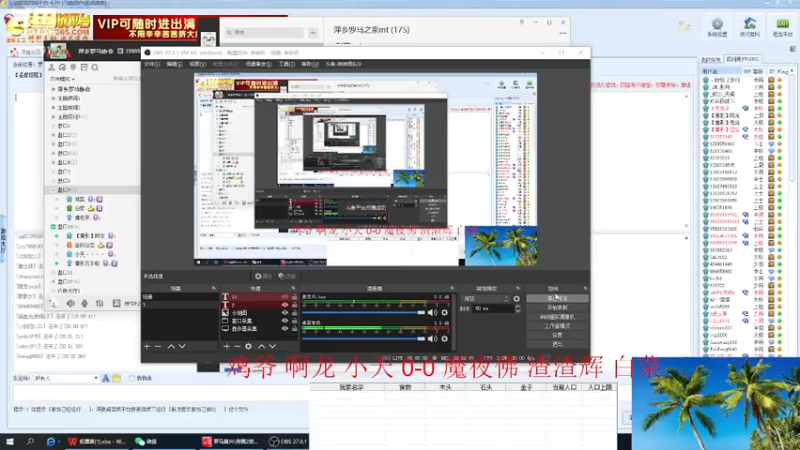The height and width of the screenshot is (450, 800).
Task: Open the 自由模式 dropdown in channel window
Action: coord(62,79)
